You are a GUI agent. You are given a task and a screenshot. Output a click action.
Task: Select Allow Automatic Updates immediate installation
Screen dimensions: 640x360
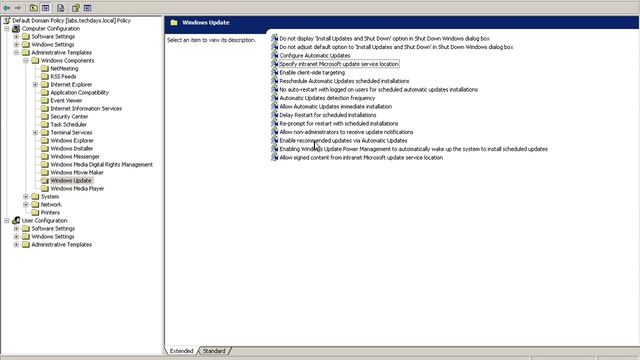[336, 107]
